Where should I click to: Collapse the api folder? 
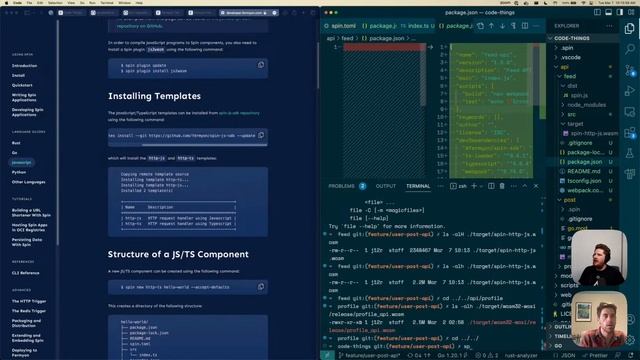(556, 67)
